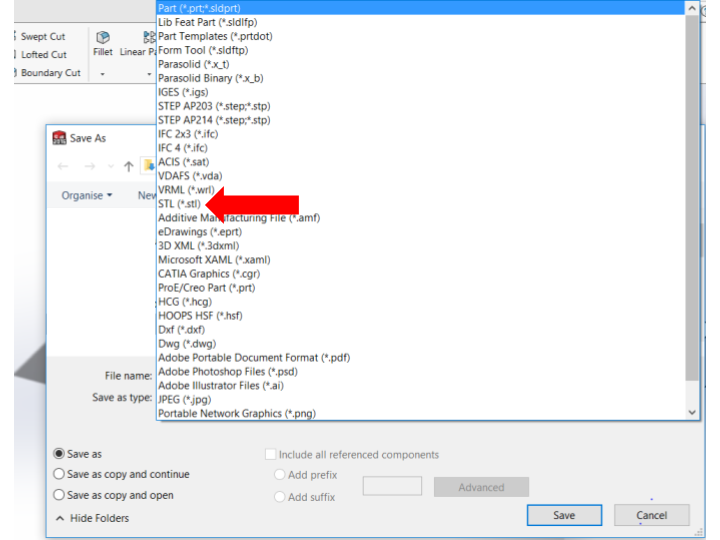Select STEP AP214 format

pos(421,120)
